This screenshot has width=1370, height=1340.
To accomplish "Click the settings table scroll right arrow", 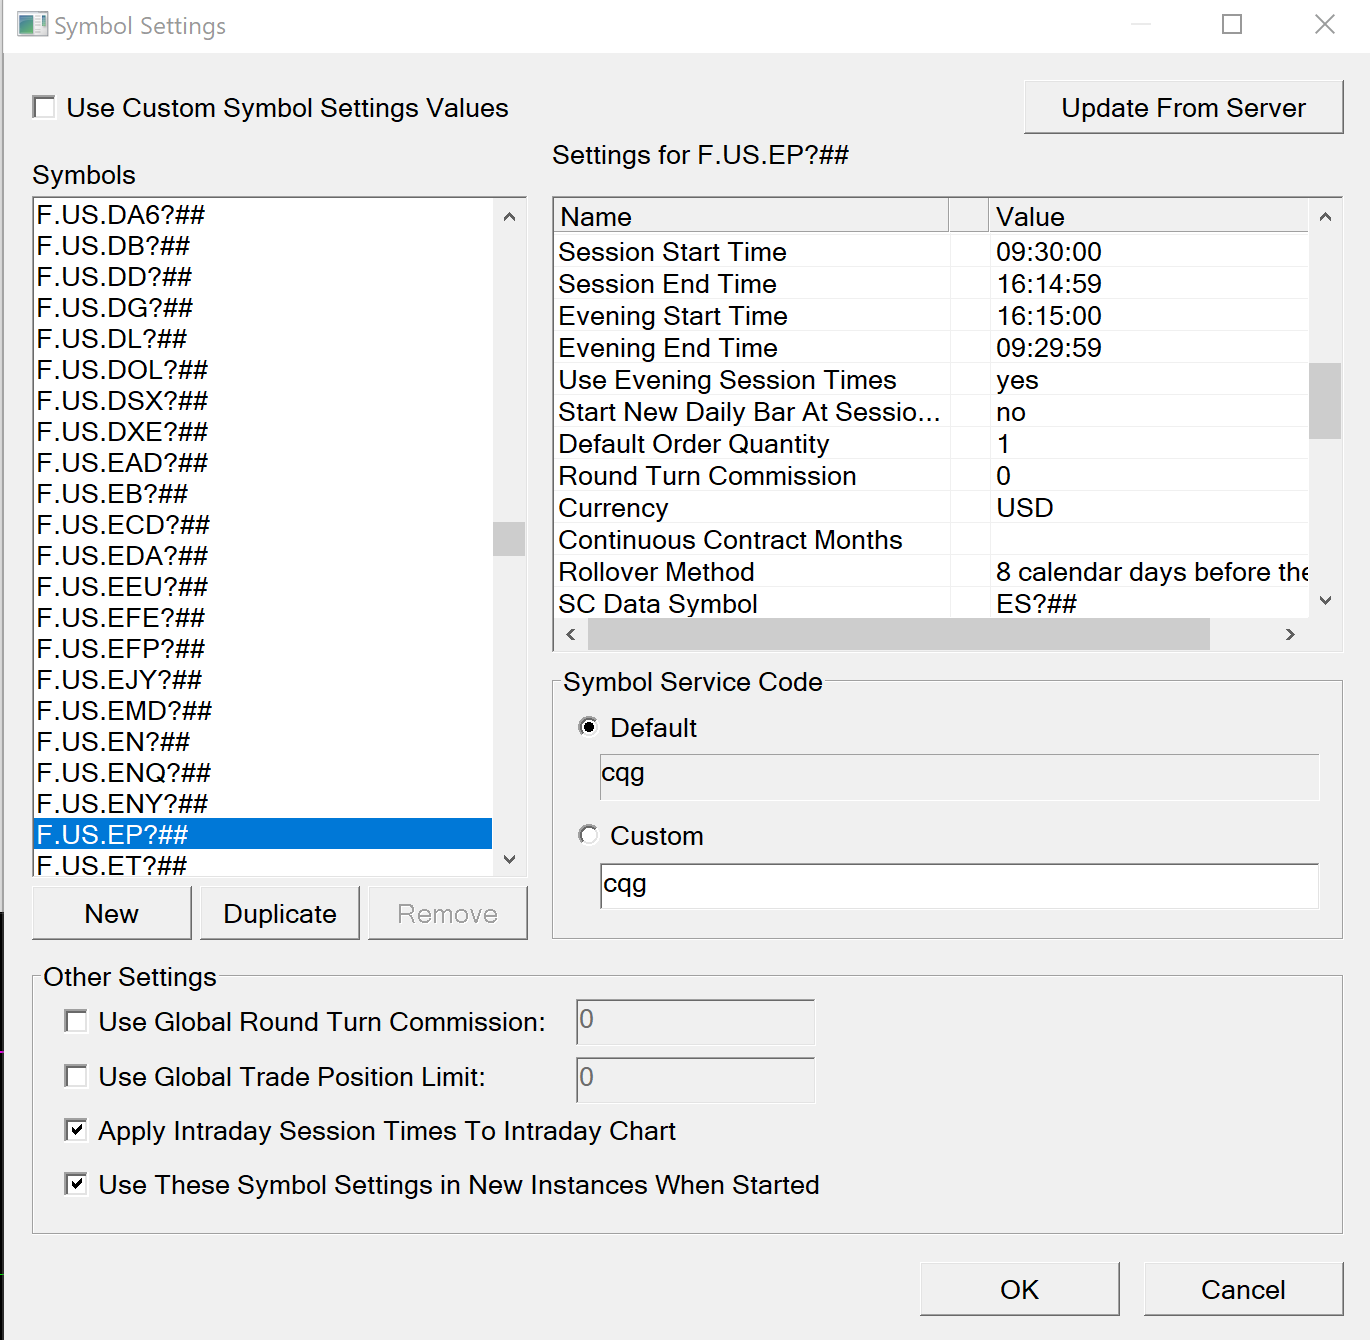I will pyautogui.click(x=1290, y=634).
